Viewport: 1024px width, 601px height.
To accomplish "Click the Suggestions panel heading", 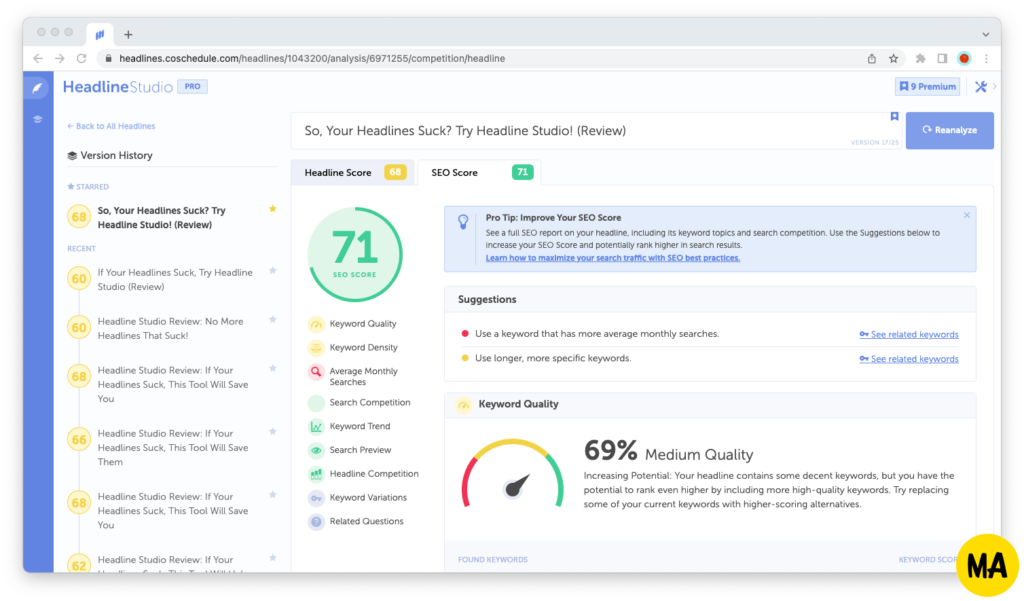I will point(487,299).
